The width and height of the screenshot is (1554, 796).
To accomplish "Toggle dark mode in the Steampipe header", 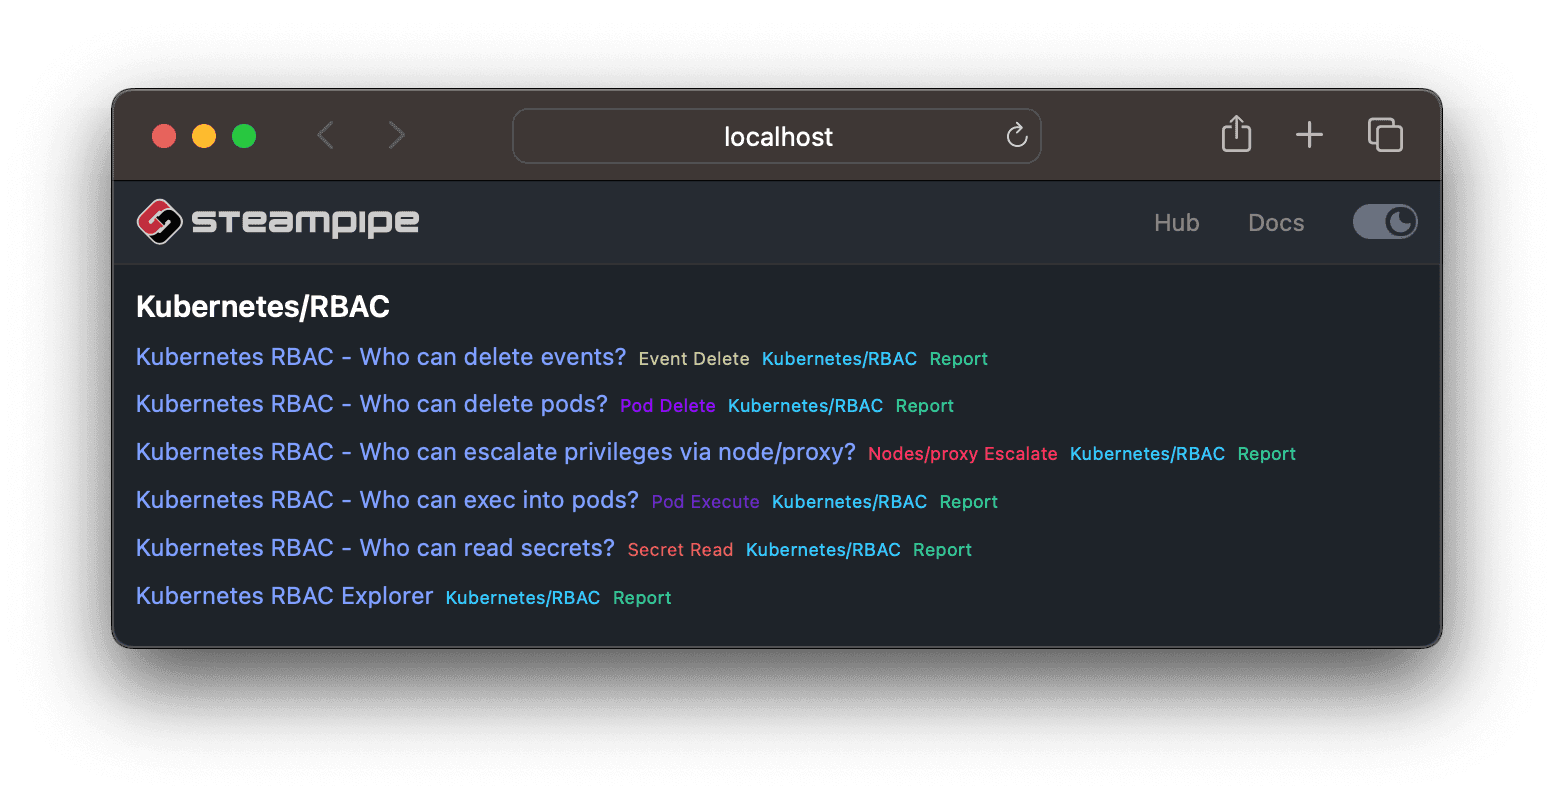I will coord(1385,222).
